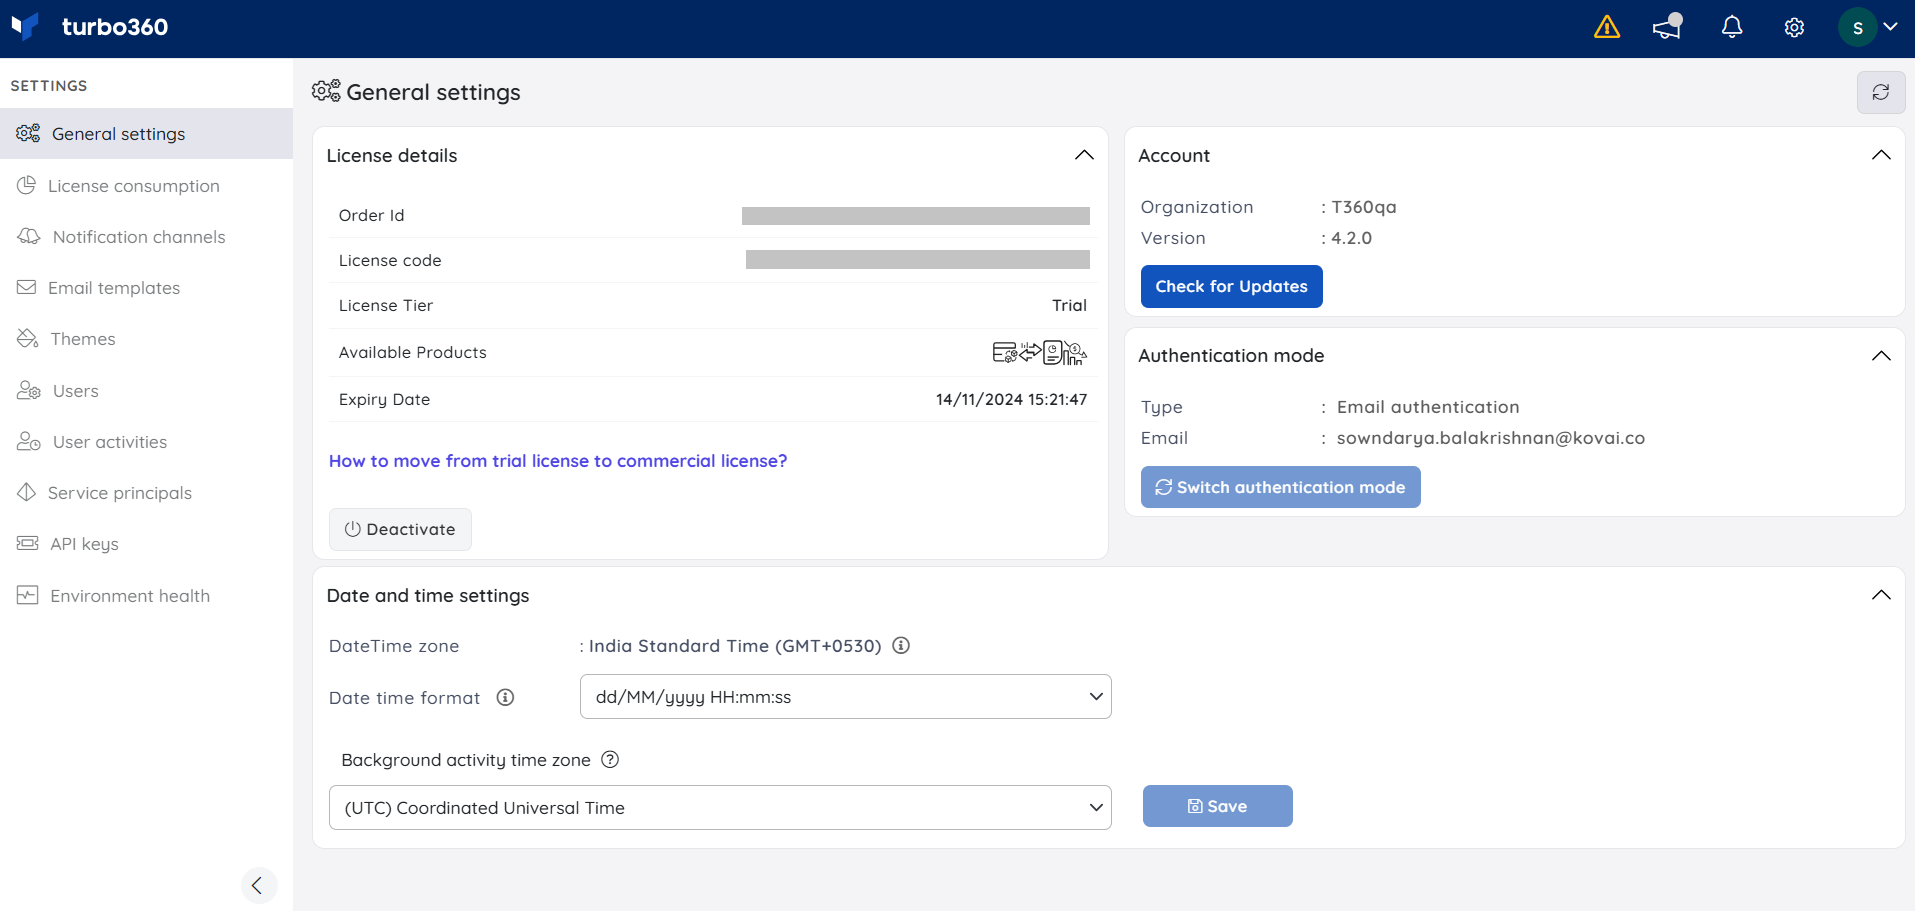Click the megaphone icon for Notification channels

point(28,236)
